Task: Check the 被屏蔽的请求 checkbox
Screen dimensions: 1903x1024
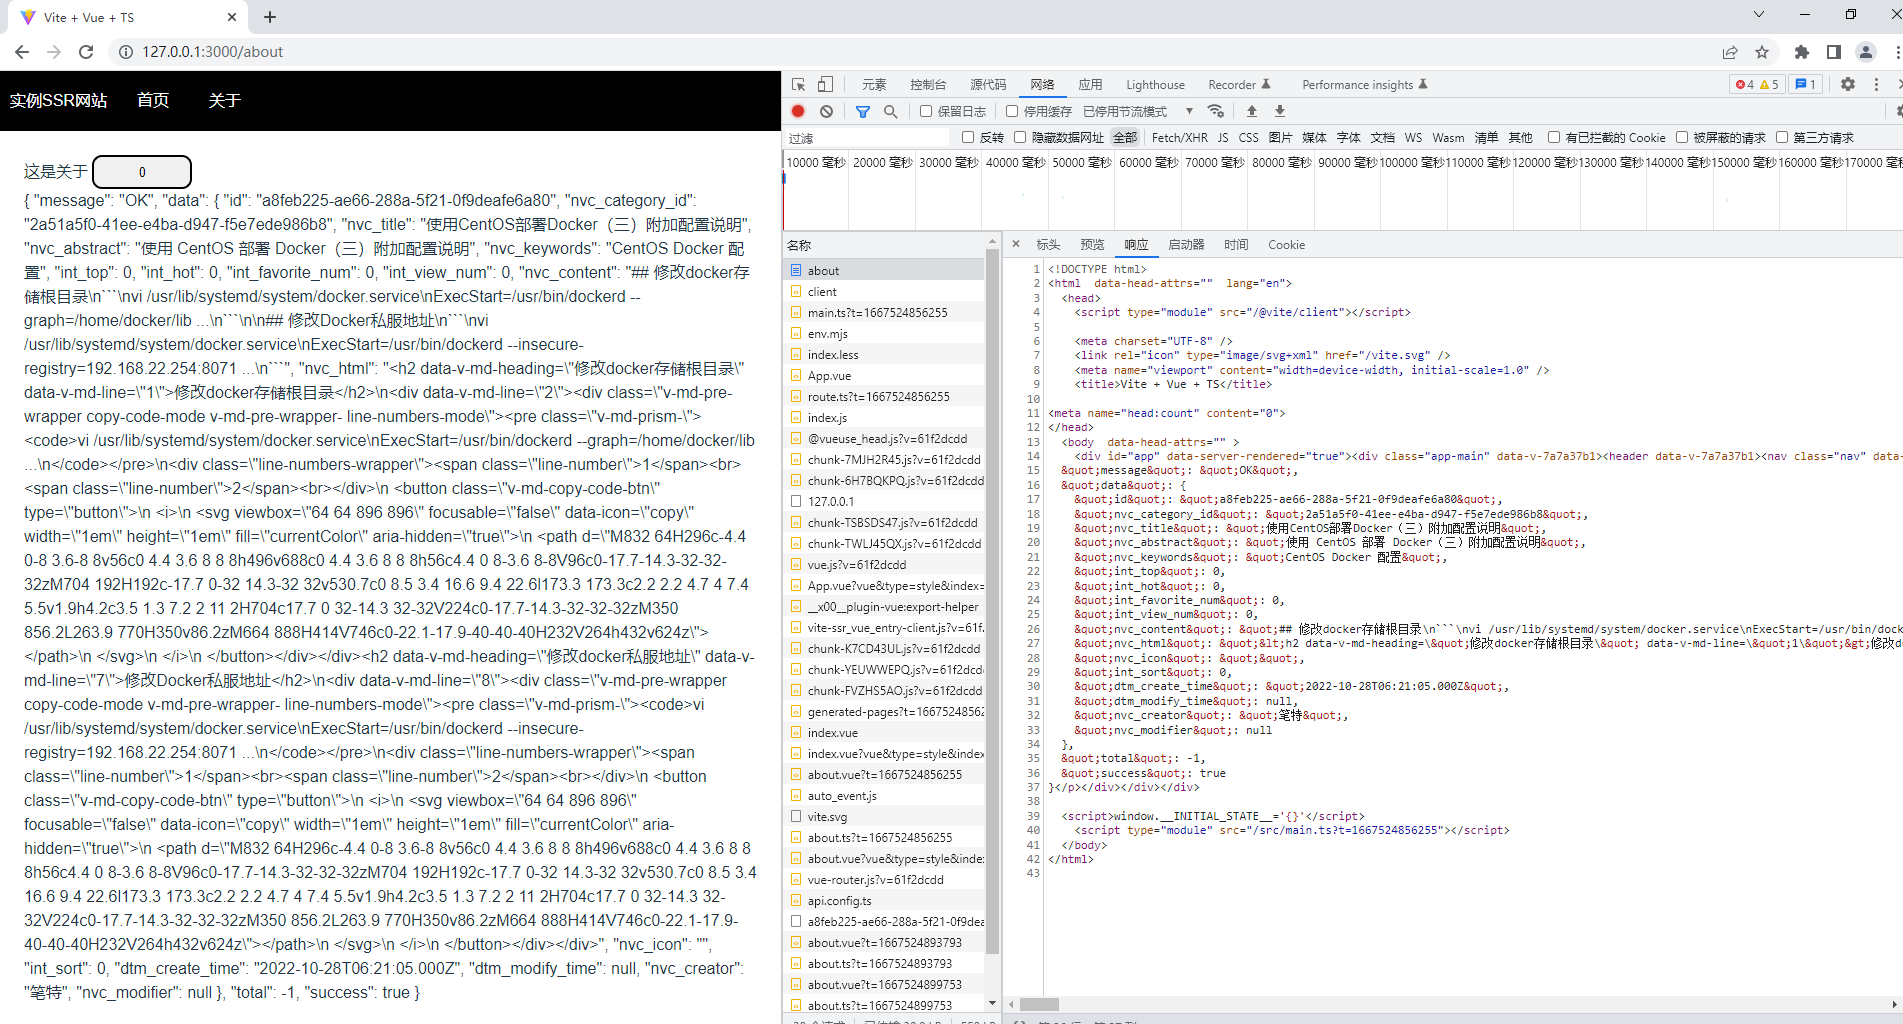Action: click(x=1682, y=137)
